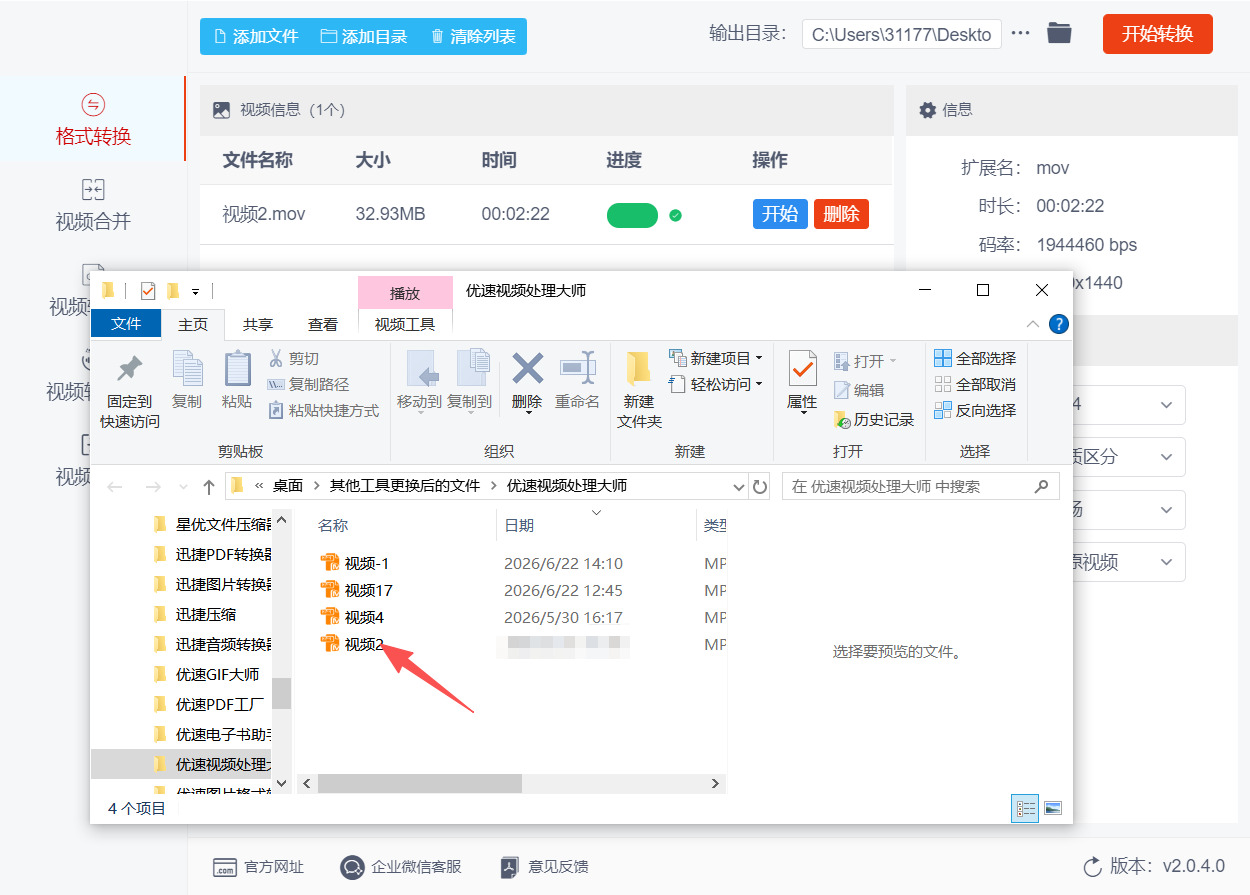Viewport: 1250px width, 895px height.
Task: Open the output directory folder icon
Action: pos(1059,33)
